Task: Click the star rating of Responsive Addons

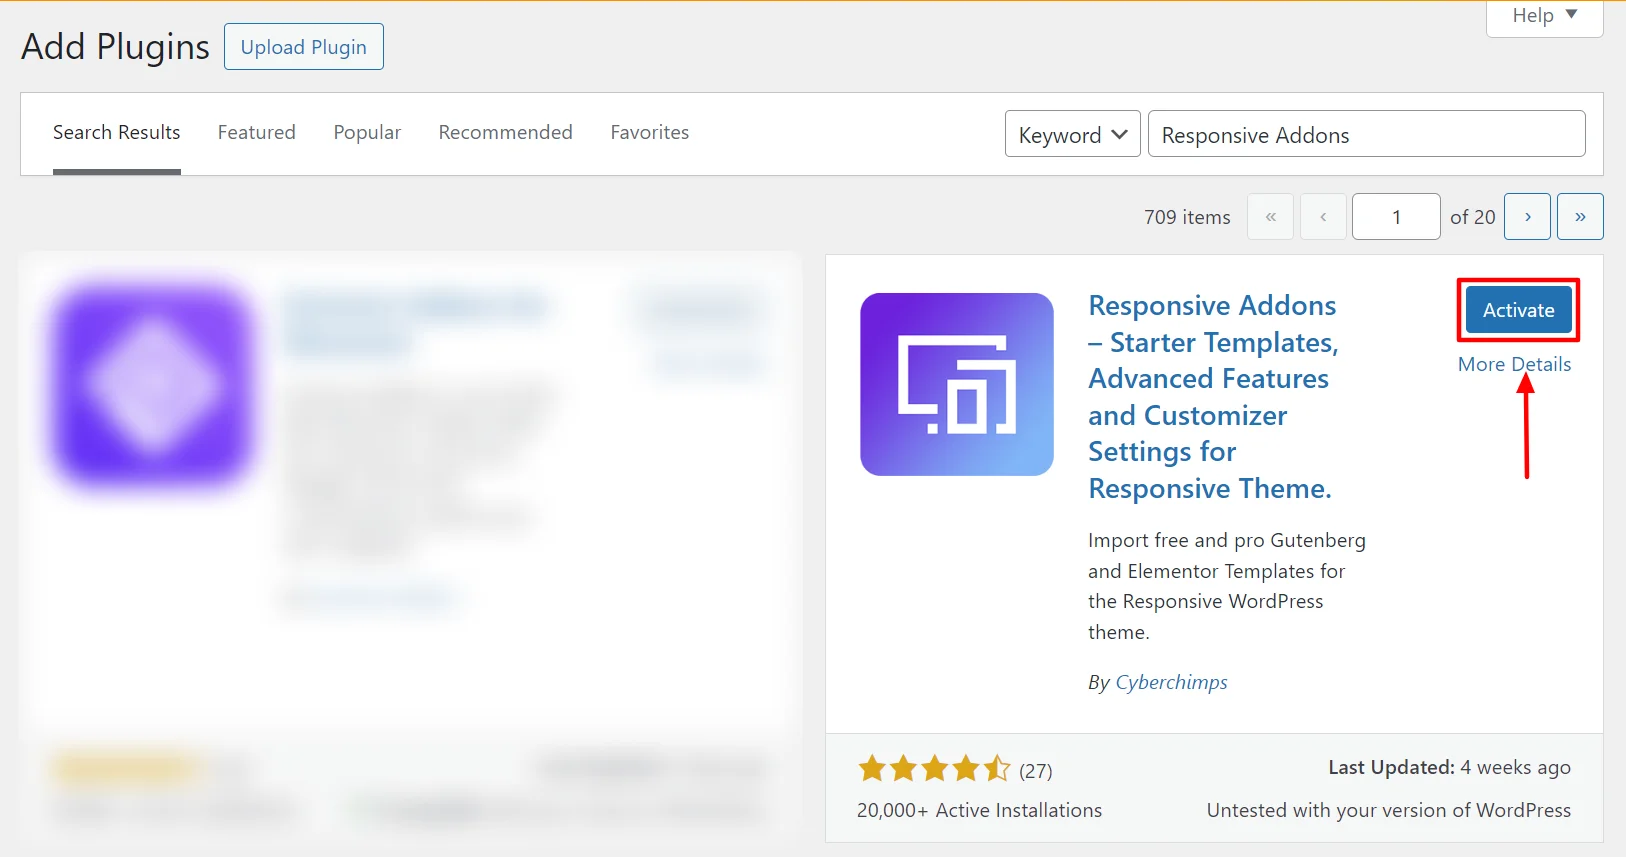Action: click(x=934, y=769)
